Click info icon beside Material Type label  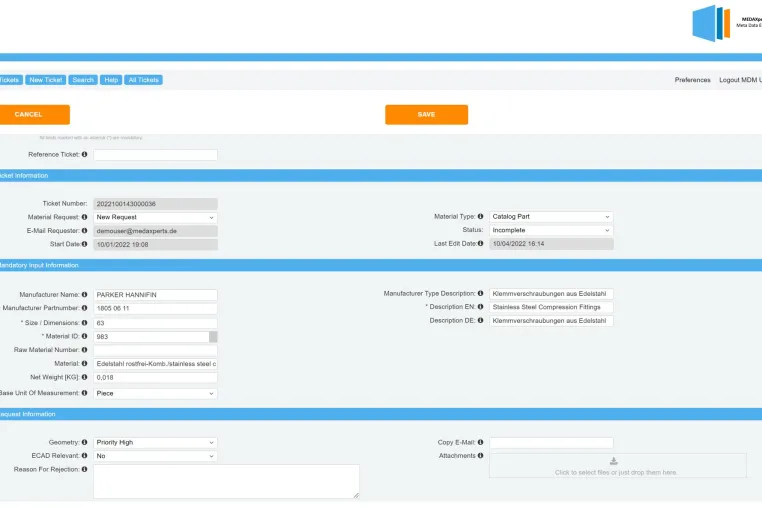click(480, 216)
